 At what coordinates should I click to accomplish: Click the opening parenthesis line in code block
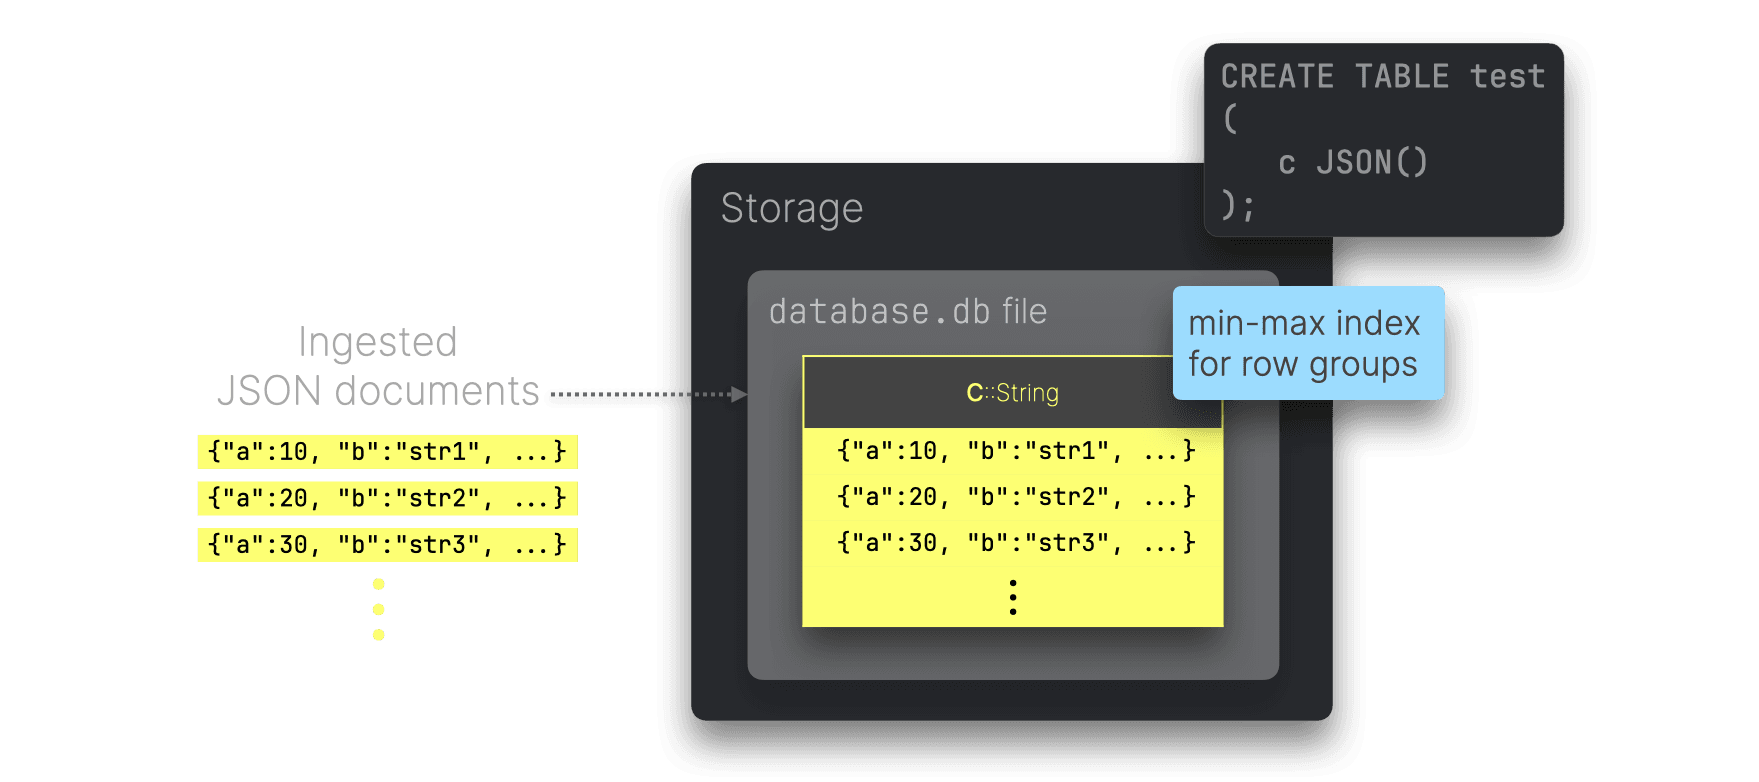coord(1231,119)
